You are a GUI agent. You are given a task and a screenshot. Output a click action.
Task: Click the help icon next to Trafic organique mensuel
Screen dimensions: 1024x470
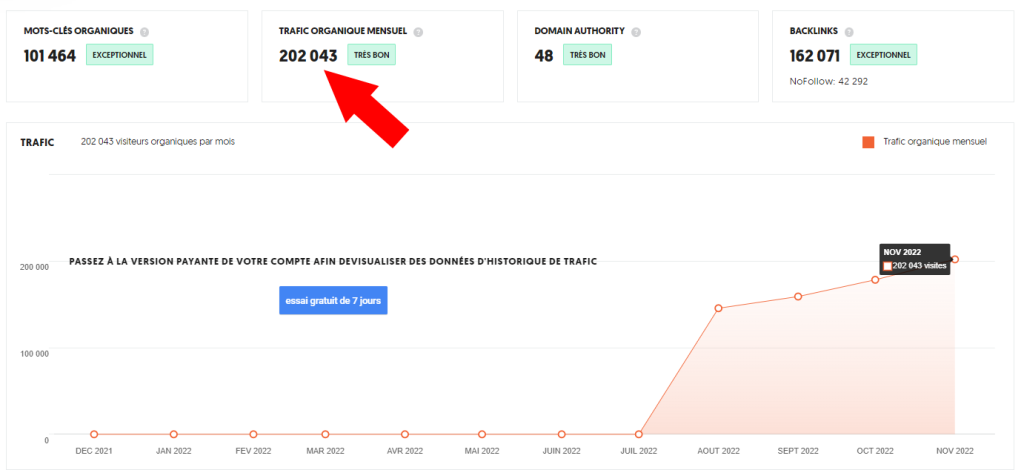418,31
